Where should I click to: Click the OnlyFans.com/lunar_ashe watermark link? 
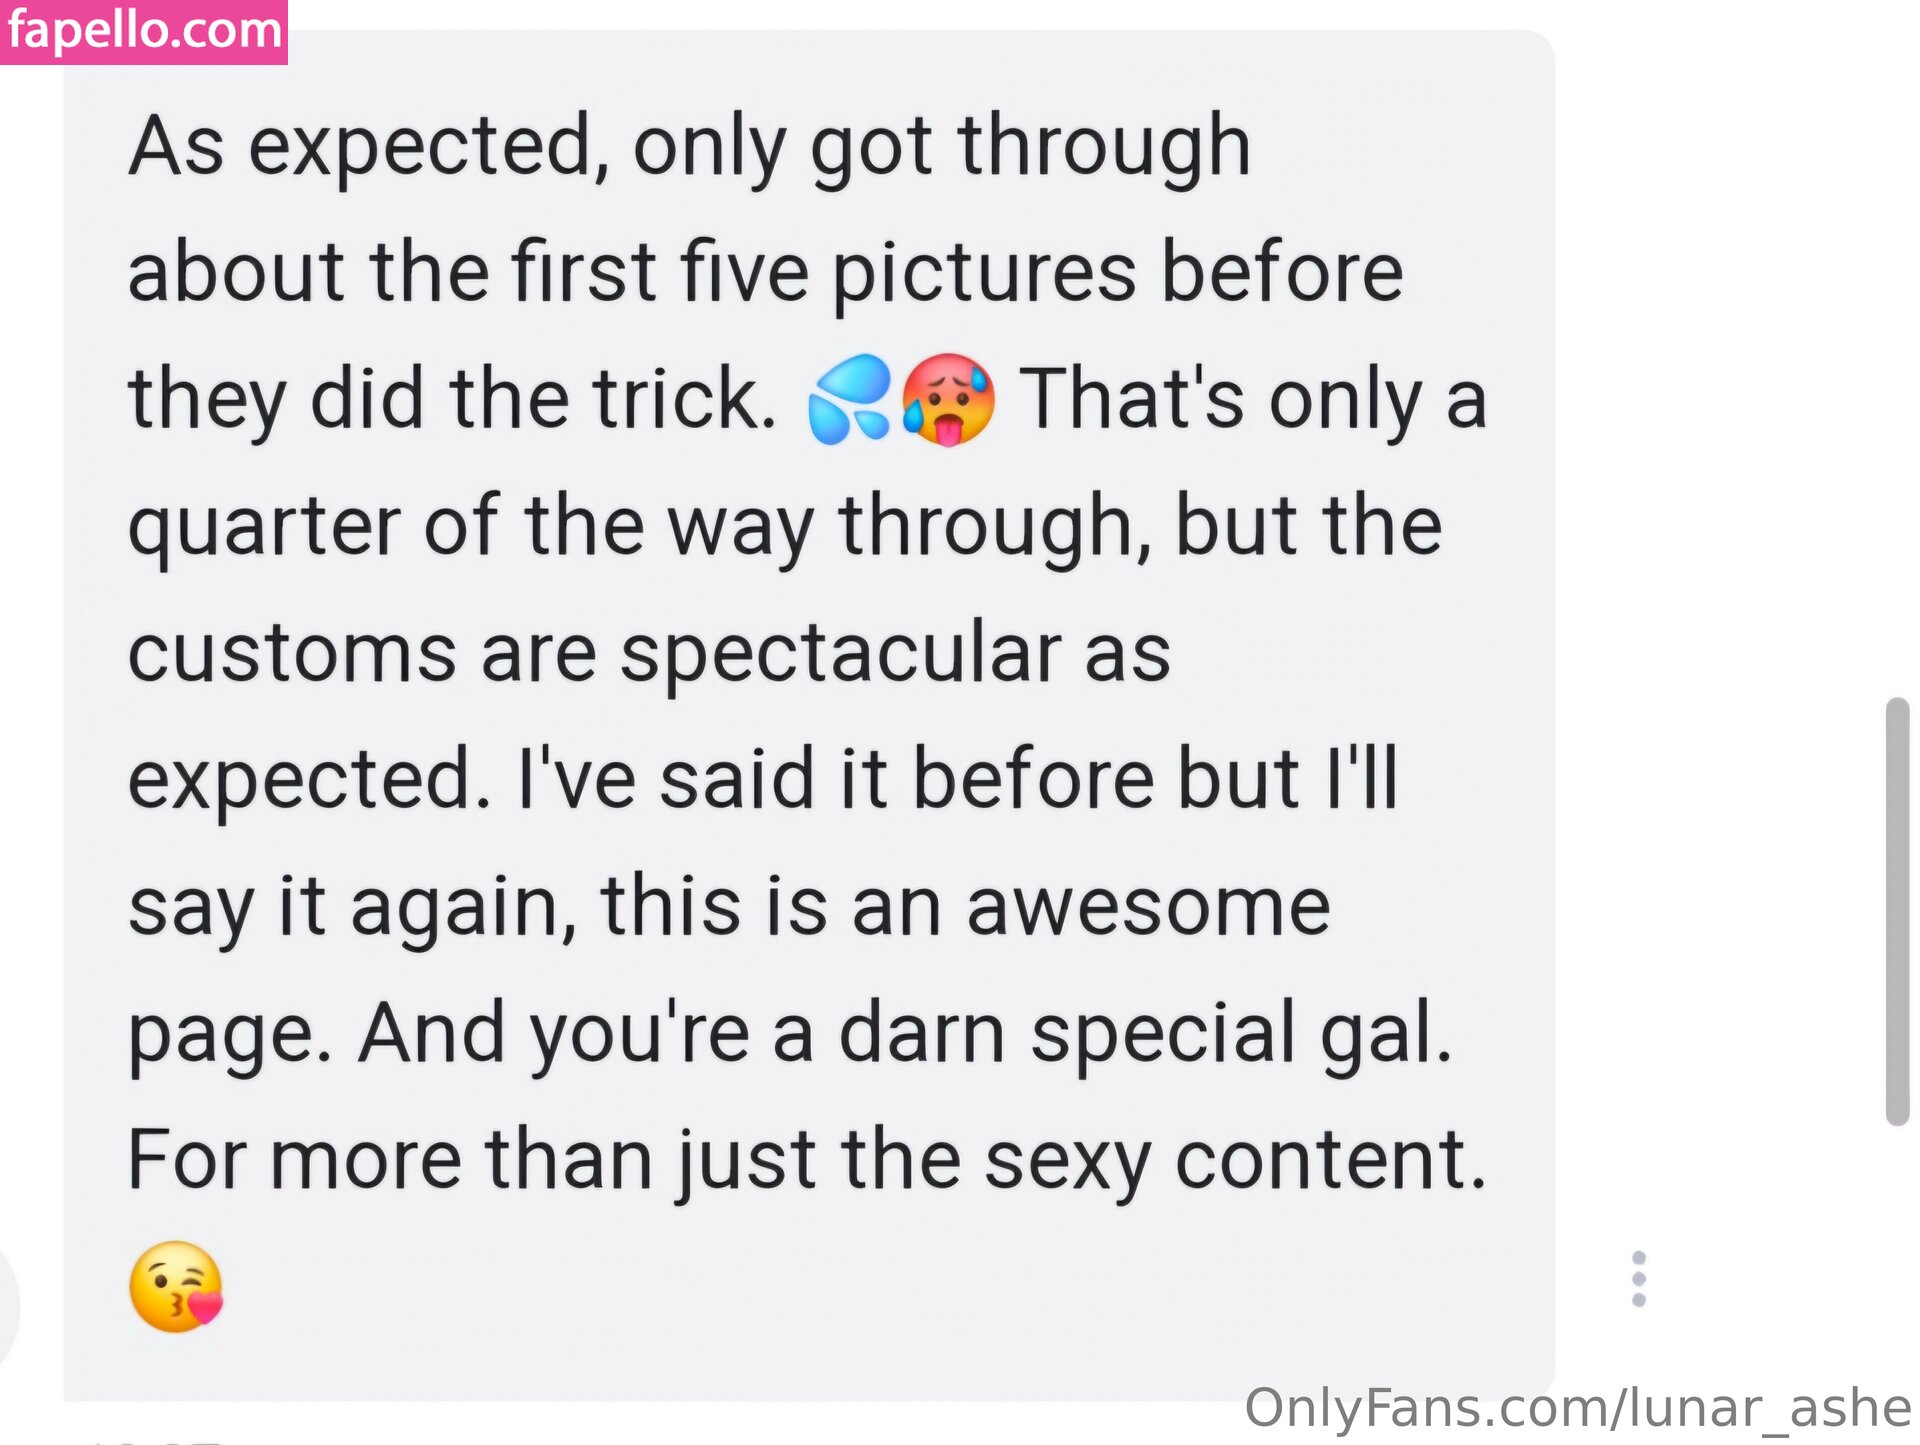click(1578, 1408)
